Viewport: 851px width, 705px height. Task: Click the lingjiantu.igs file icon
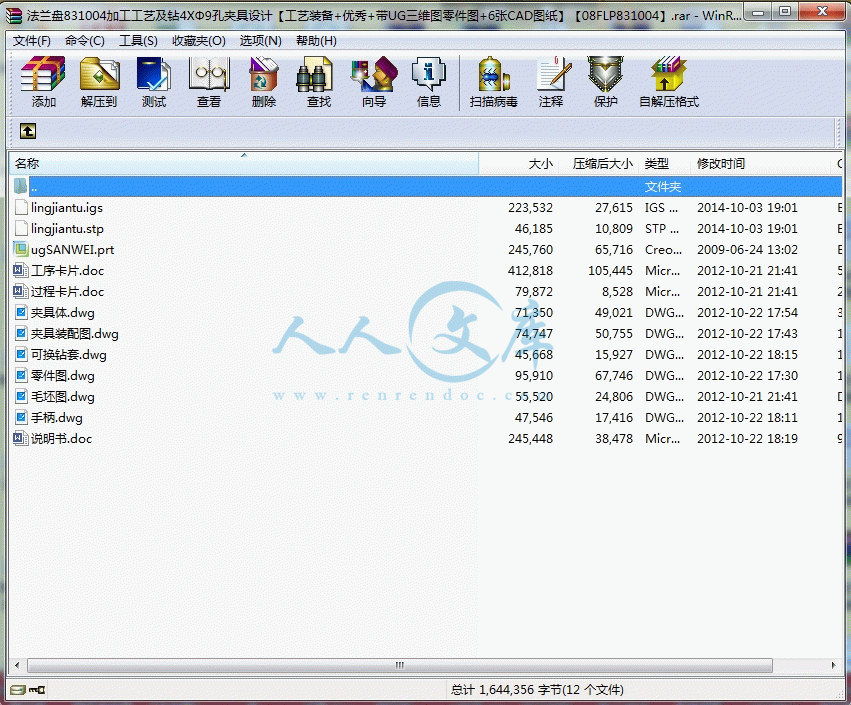point(21,207)
